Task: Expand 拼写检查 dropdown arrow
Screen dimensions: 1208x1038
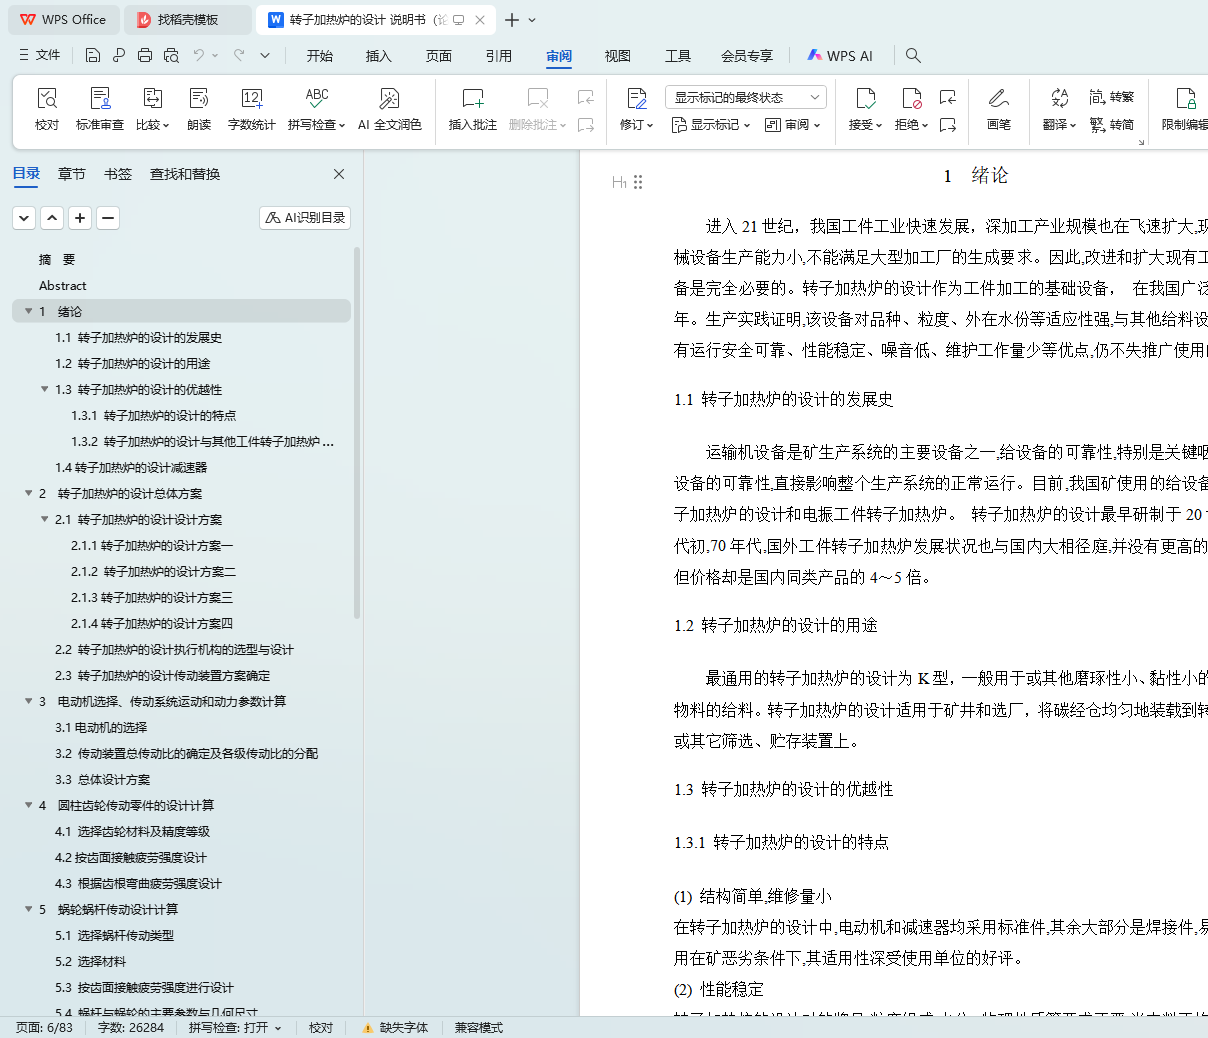Action: click(x=342, y=126)
